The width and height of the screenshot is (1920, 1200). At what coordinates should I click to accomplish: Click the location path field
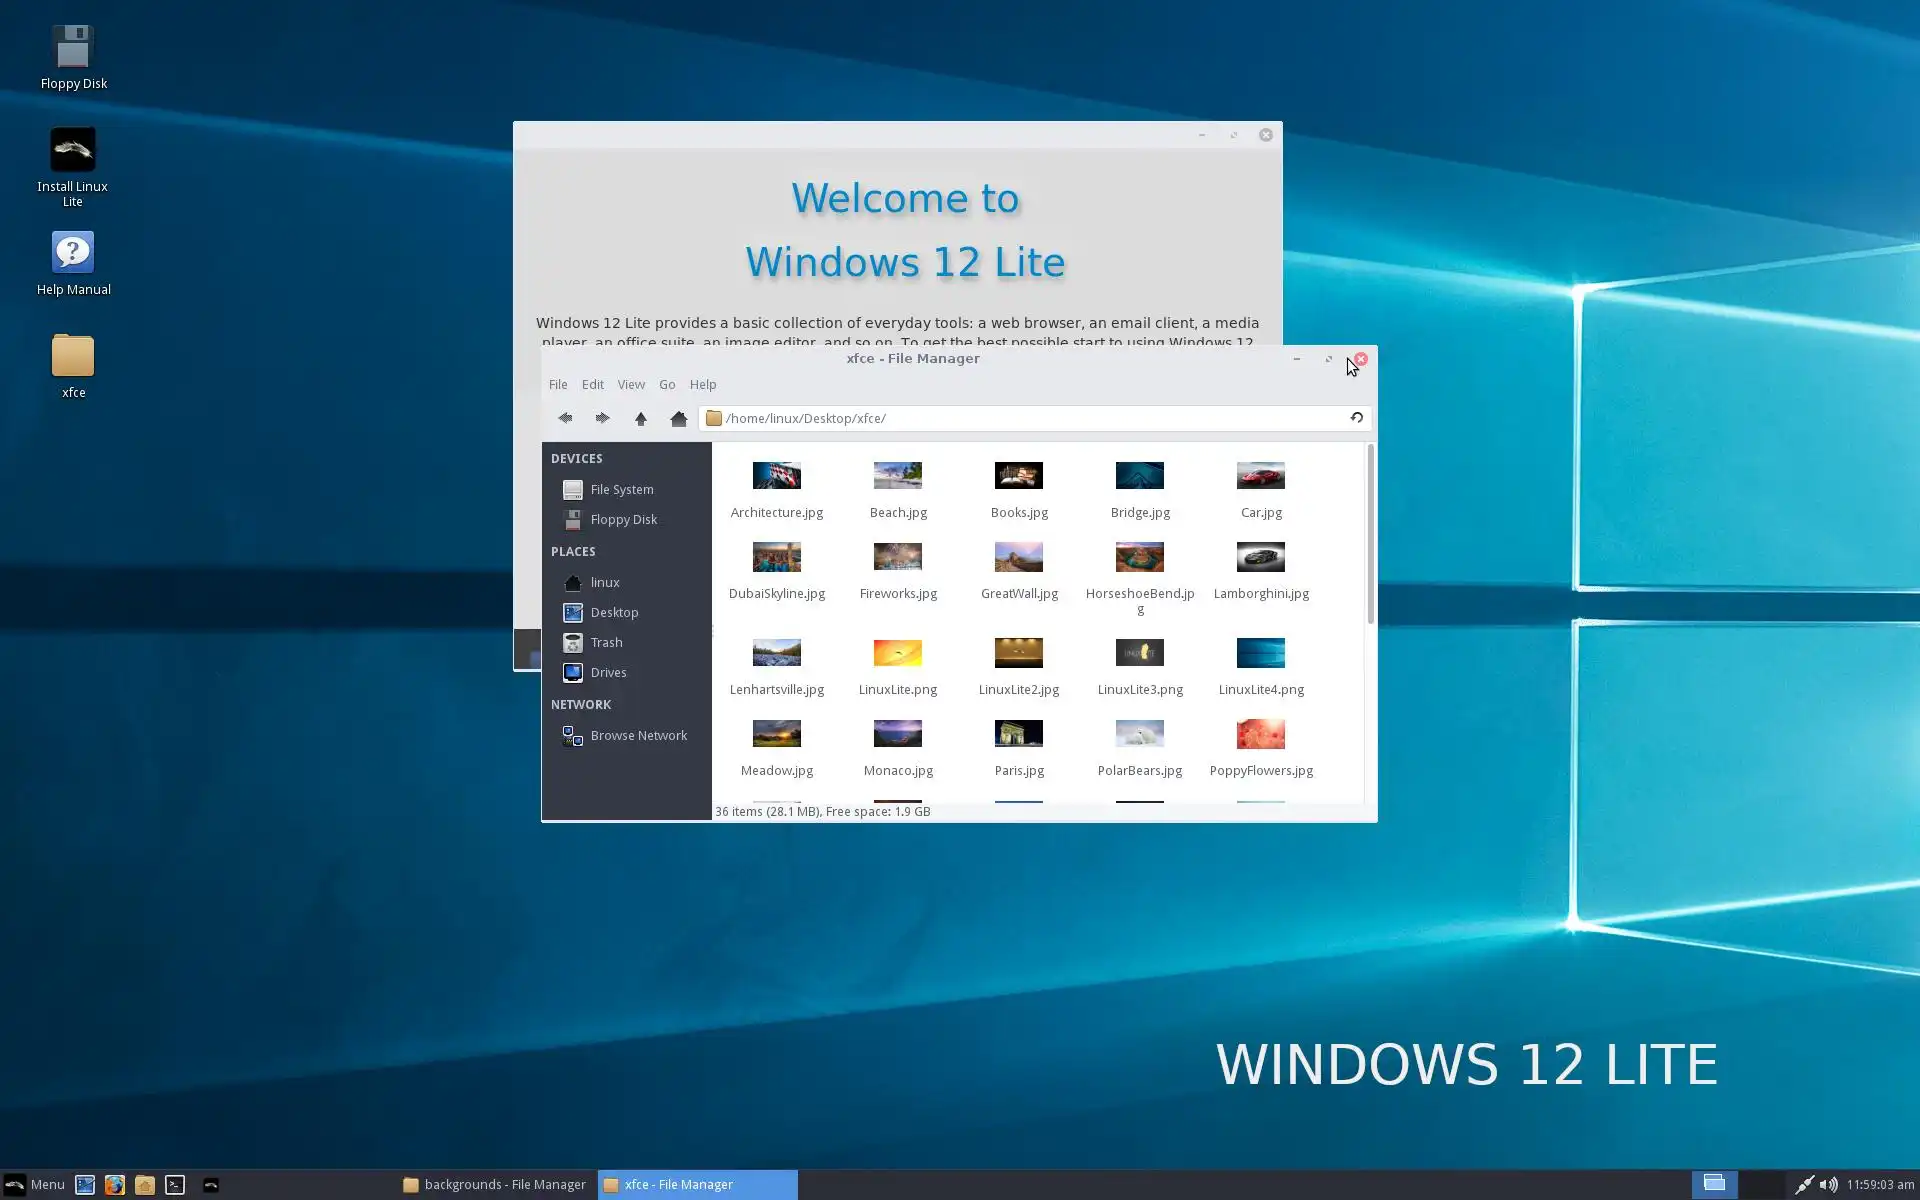(1030, 418)
